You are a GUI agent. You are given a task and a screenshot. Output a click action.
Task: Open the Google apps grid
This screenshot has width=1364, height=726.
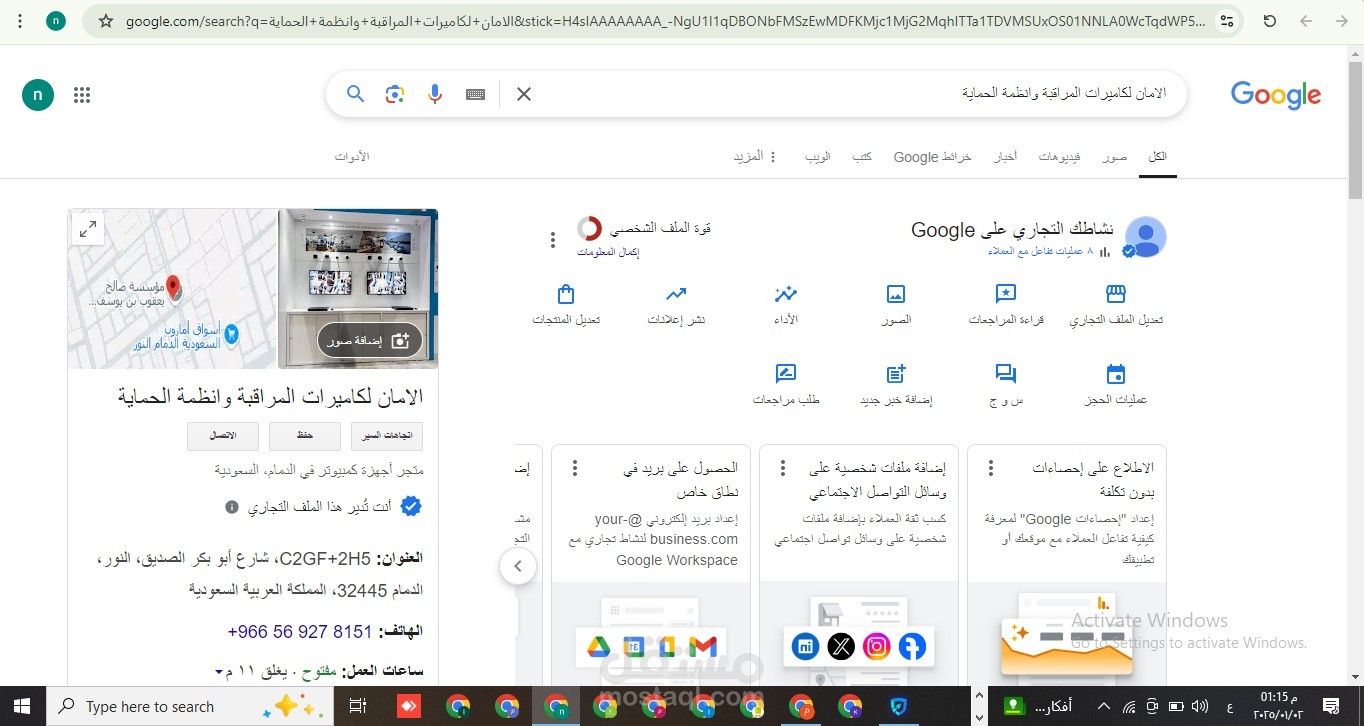tap(82, 95)
